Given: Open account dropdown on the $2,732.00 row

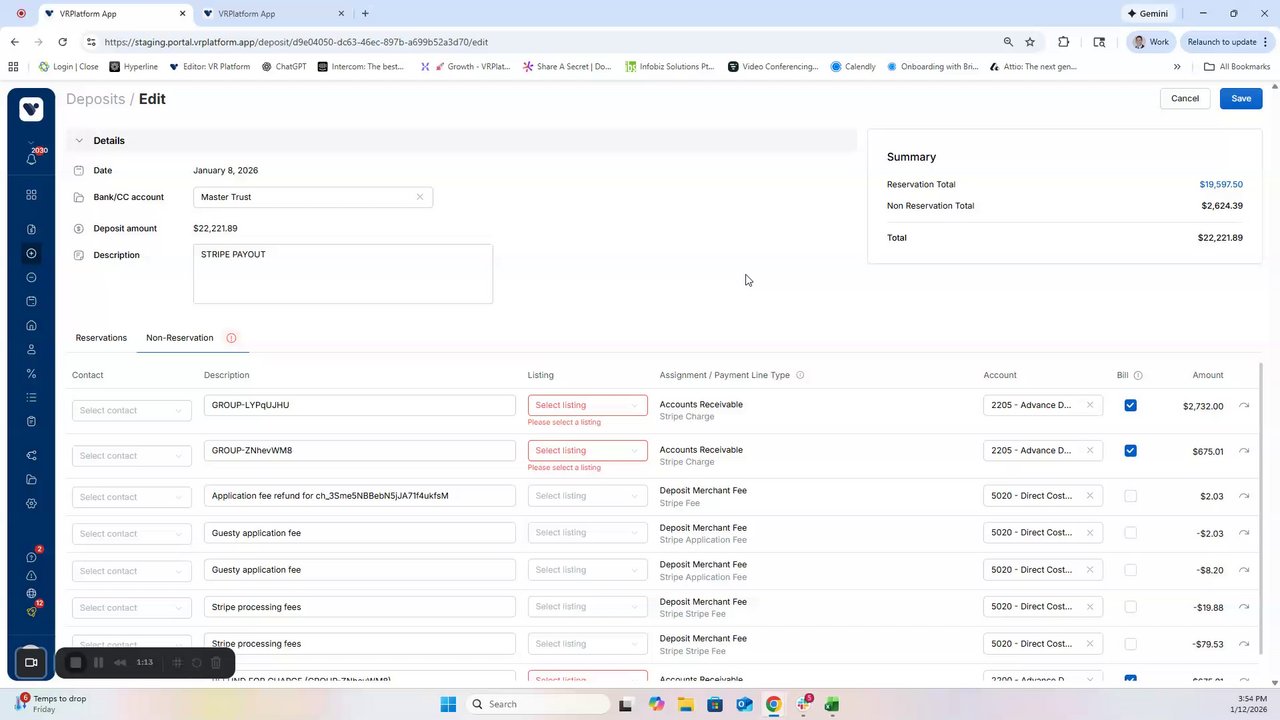Looking at the screenshot, I should pyautogui.click(x=1042, y=405).
